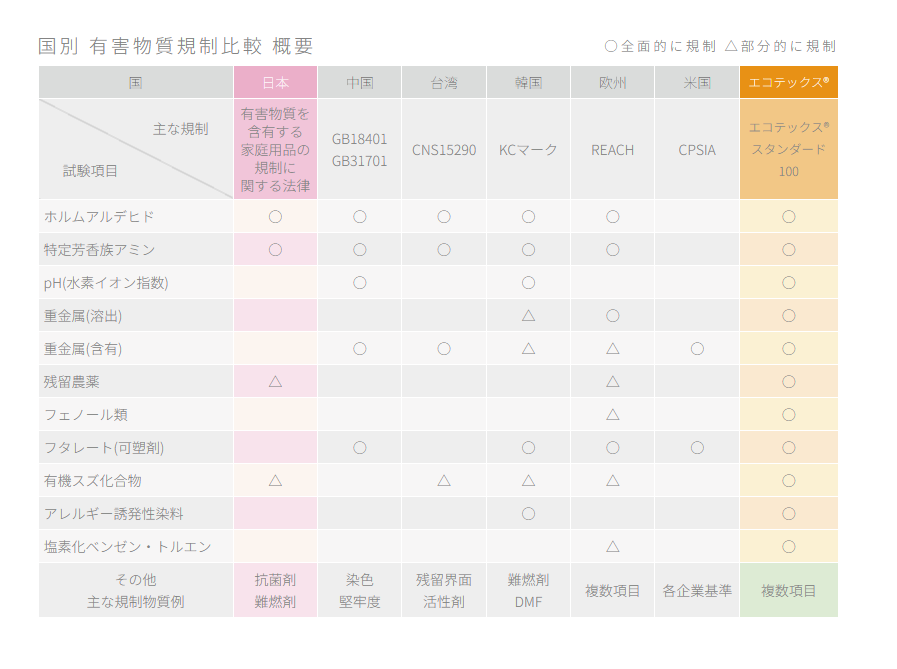Click the green 複数項目 cell under エコテックス
Screen dimensions: 897x669
(x=788, y=590)
